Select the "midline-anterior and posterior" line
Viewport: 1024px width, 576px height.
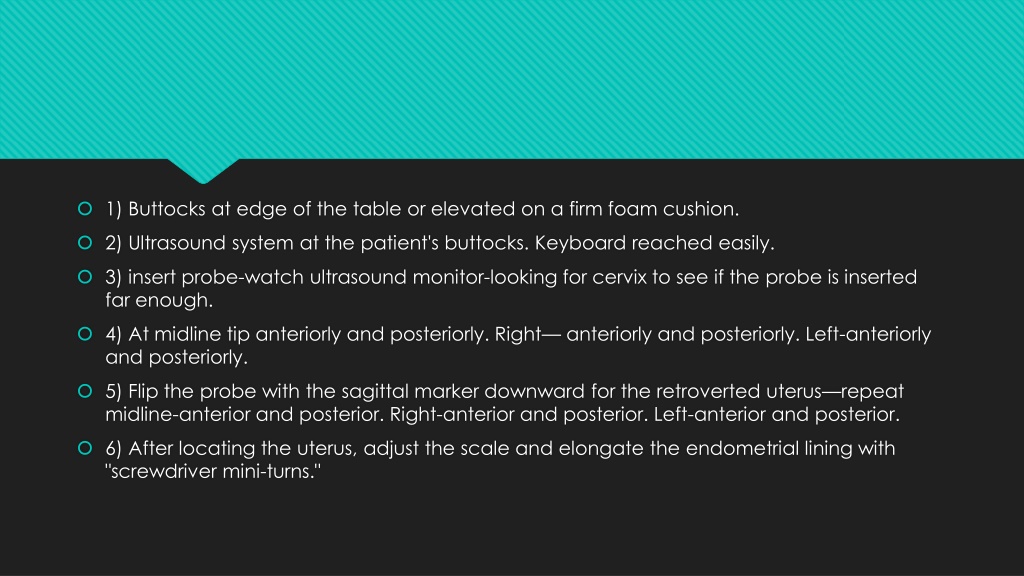click(502, 415)
